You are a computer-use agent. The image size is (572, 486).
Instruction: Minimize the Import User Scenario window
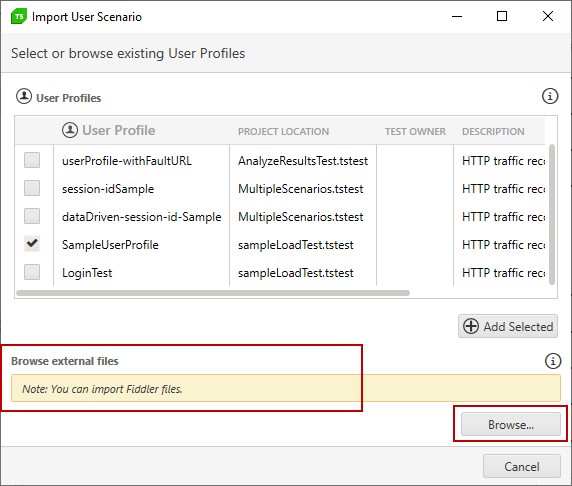pos(457,16)
